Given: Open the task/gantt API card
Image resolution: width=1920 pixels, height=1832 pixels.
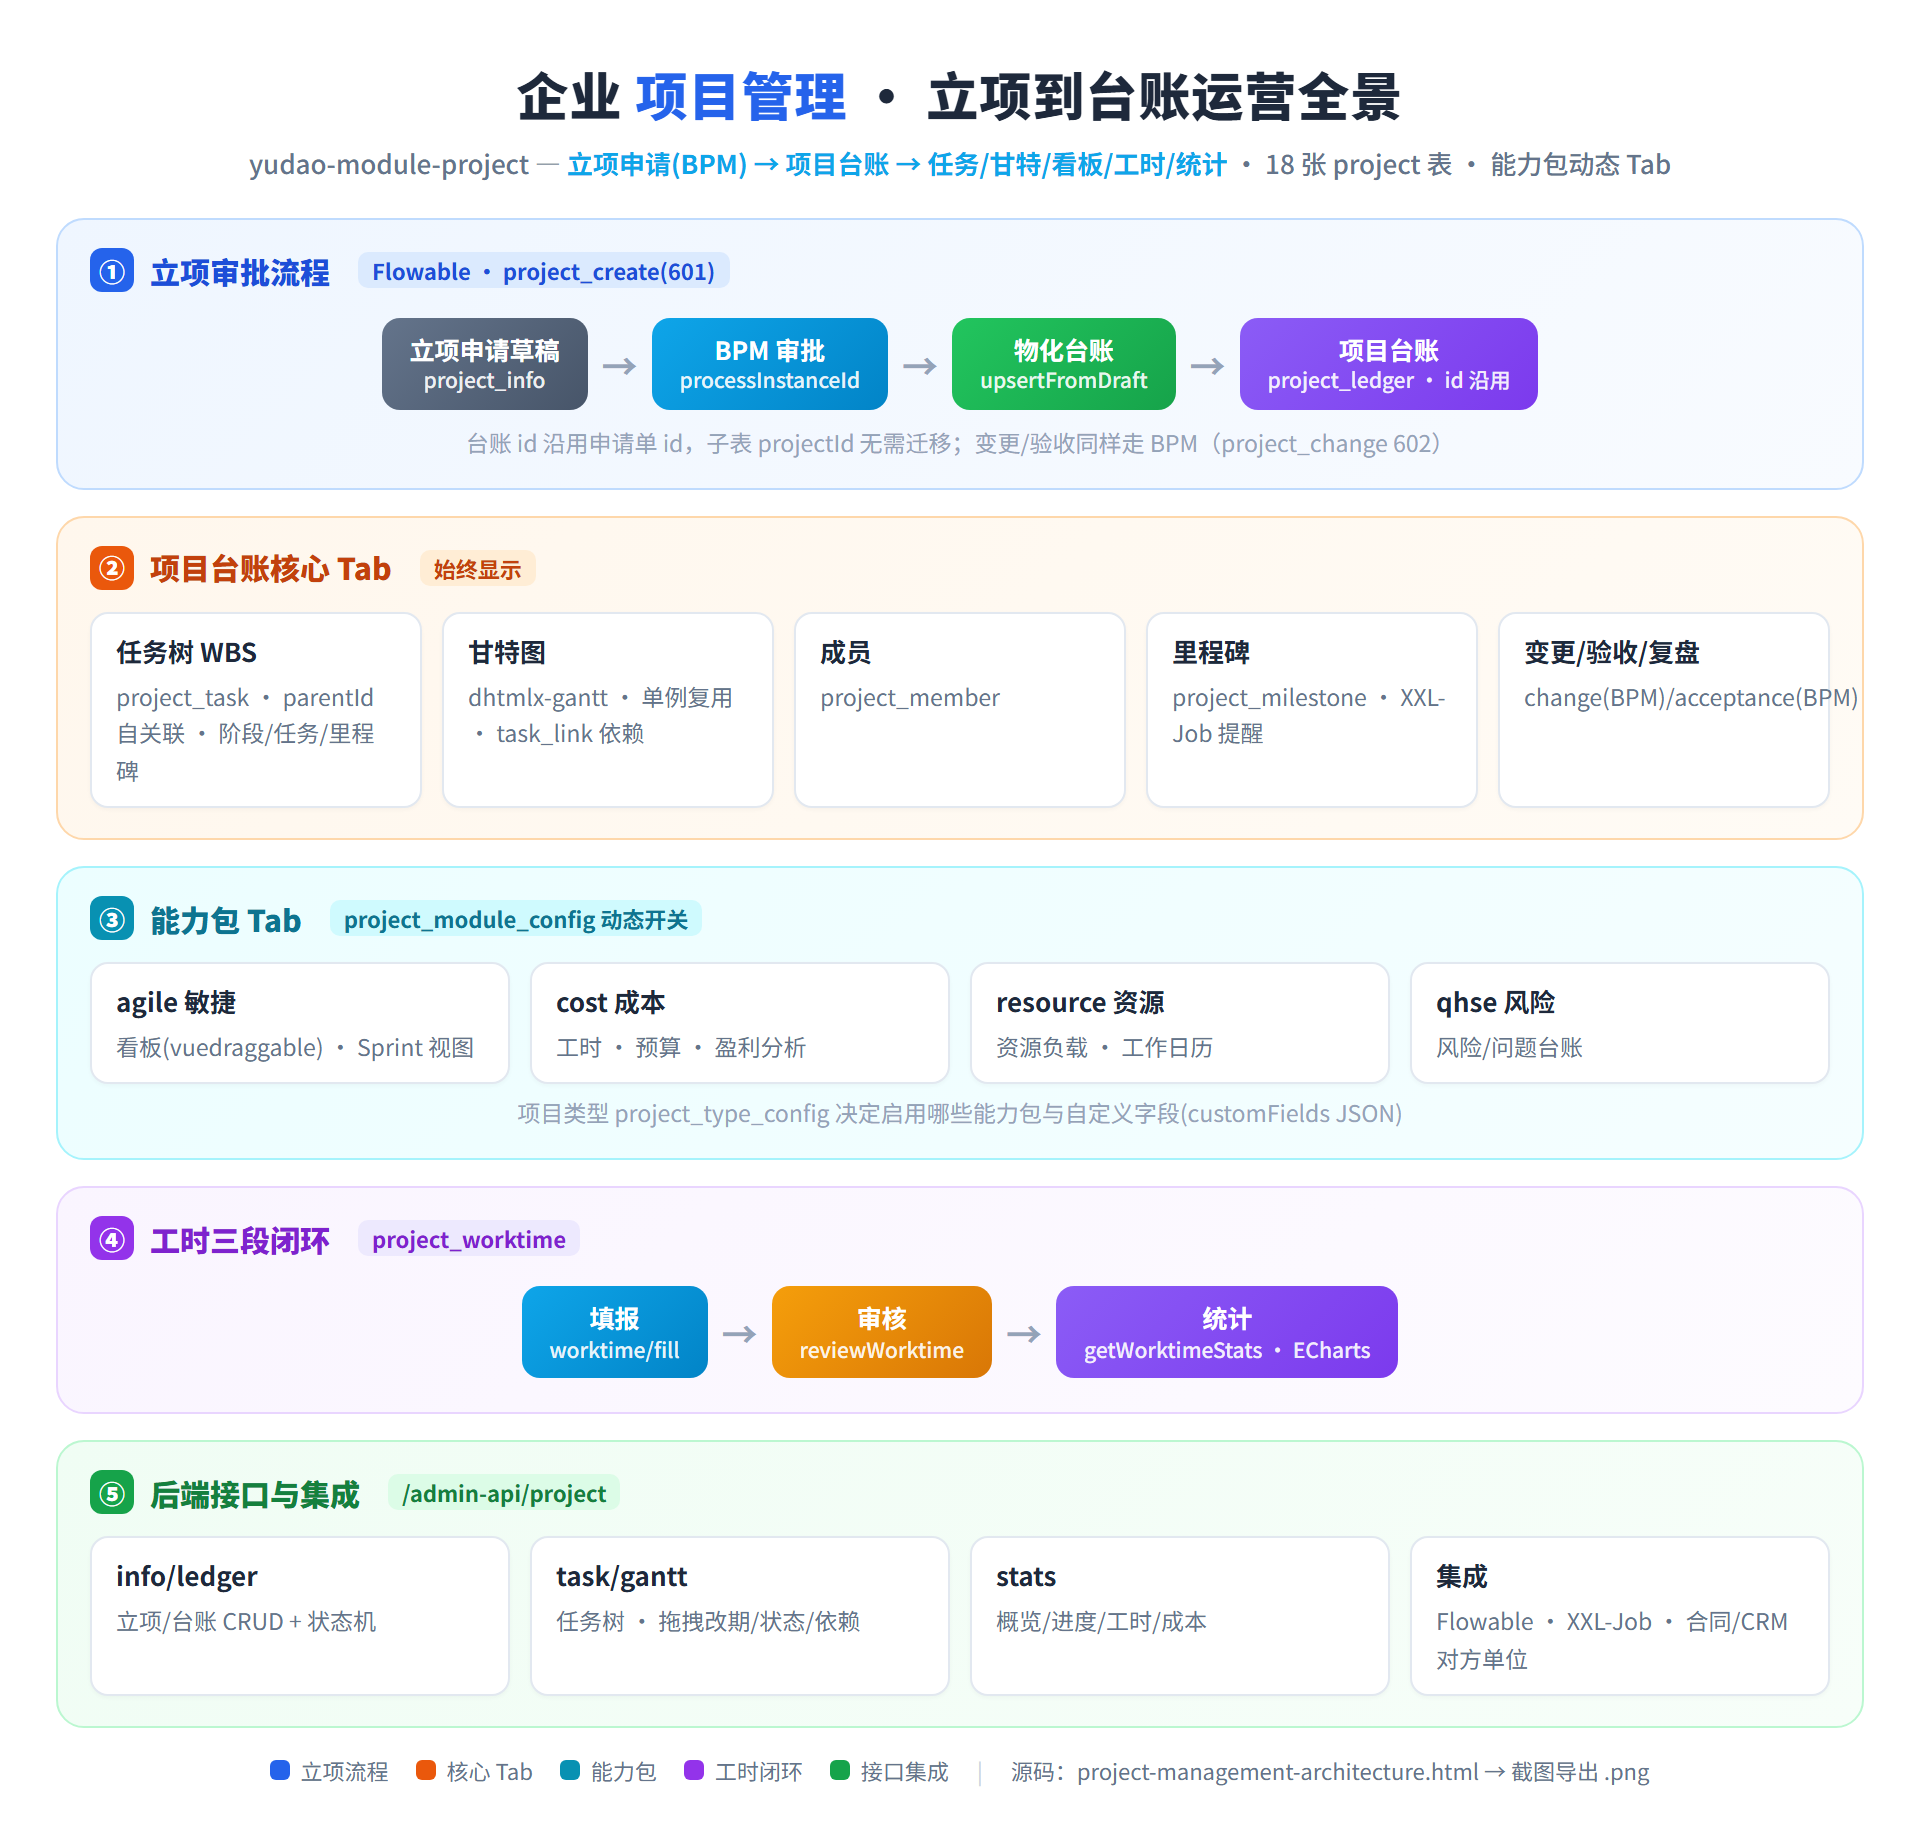Looking at the screenshot, I should coord(740,1616).
